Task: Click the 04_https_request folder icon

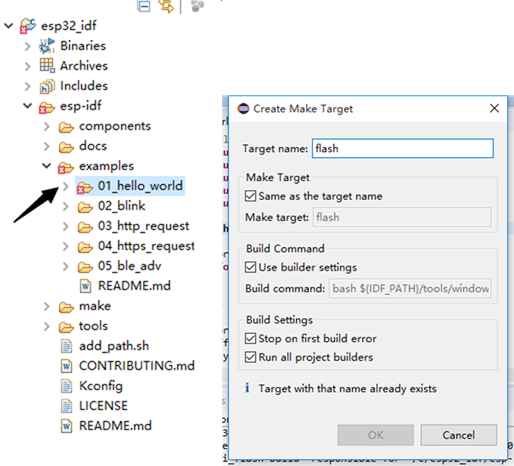Action: coord(85,247)
